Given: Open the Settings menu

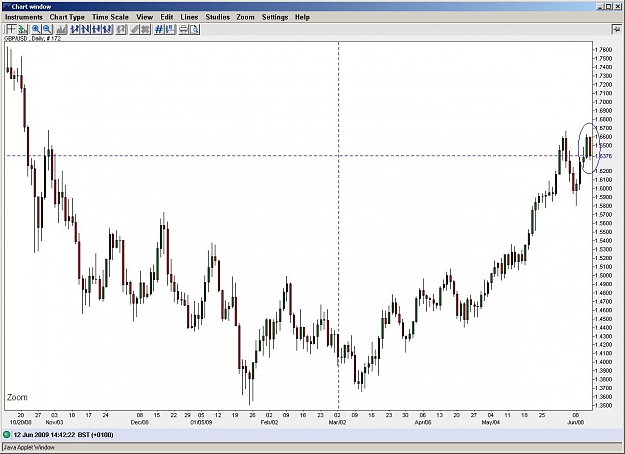Looking at the screenshot, I should point(275,17).
